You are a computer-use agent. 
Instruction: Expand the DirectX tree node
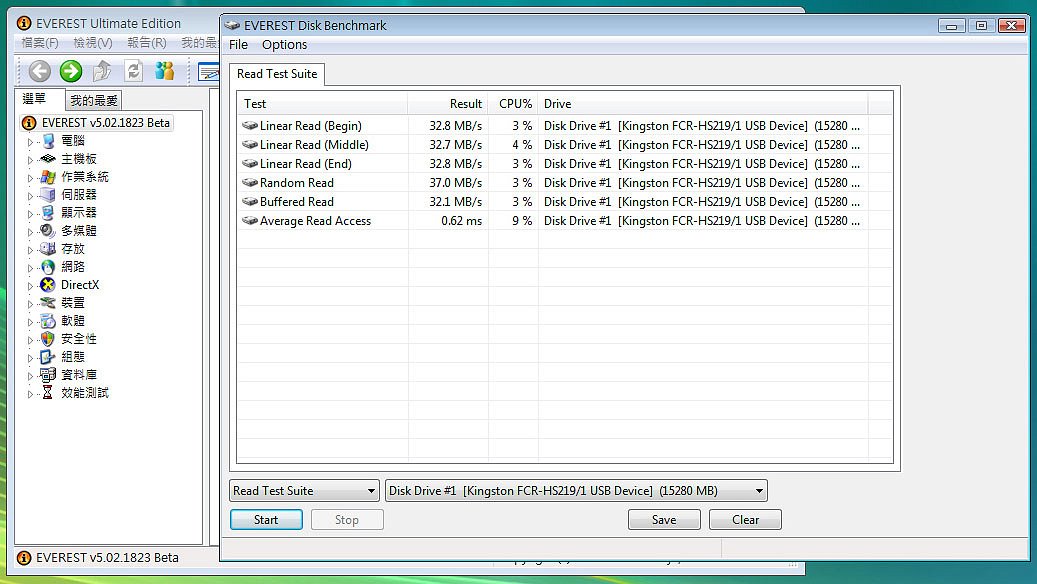(30, 286)
